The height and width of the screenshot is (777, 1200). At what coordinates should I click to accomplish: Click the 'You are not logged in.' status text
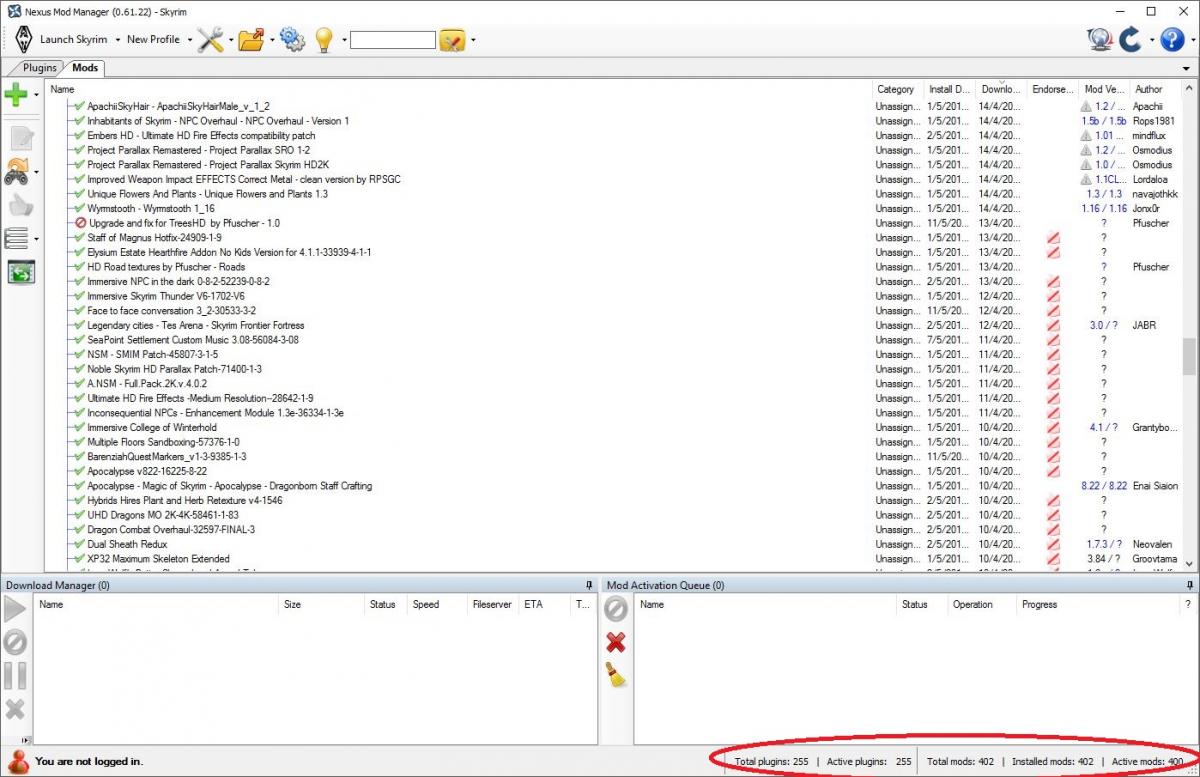[89, 761]
